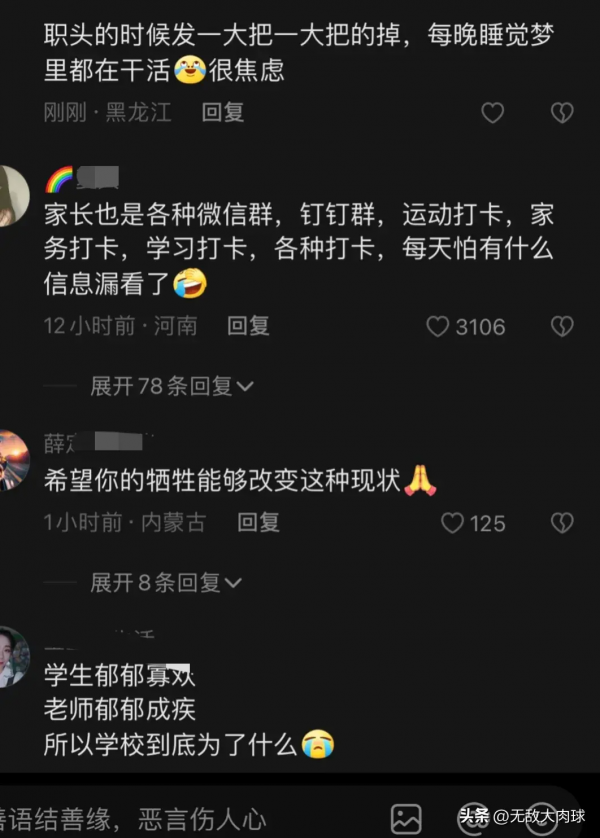600x838 pixels.
Task: Reply to the 12小时前·河南 comment
Action: point(248,326)
